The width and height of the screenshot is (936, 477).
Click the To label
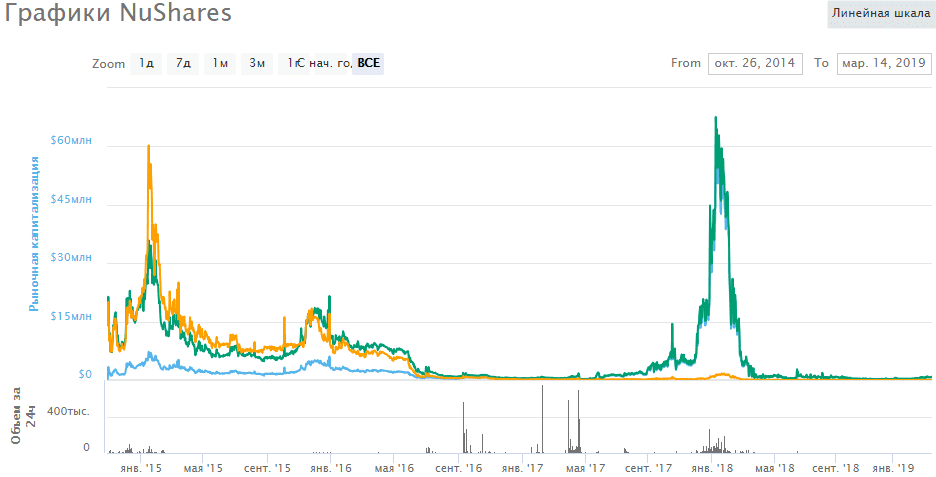coord(821,63)
